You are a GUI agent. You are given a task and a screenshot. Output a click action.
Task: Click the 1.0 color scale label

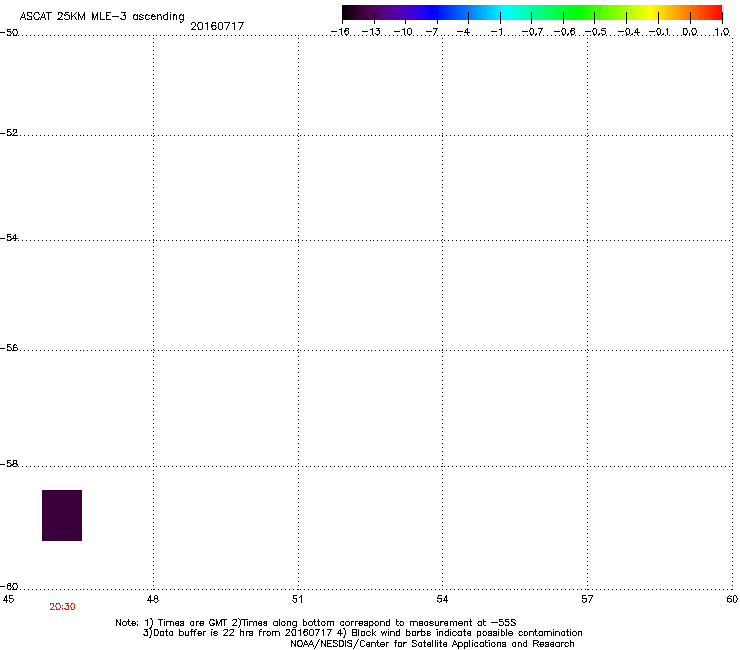pos(722,32)
